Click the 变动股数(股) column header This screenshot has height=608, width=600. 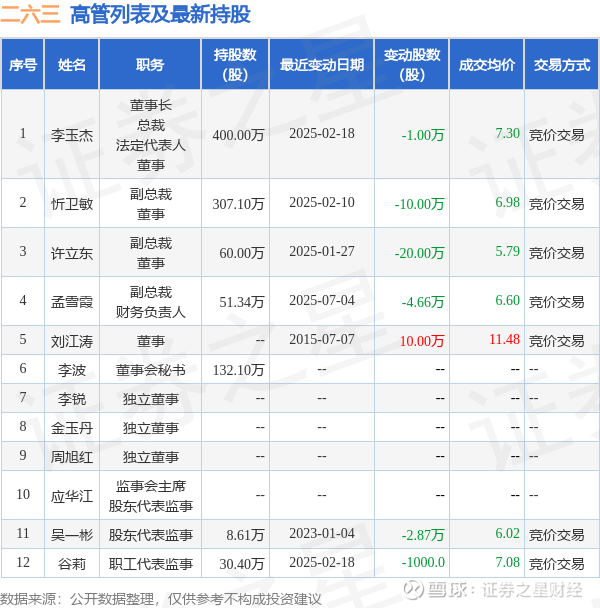412,65
